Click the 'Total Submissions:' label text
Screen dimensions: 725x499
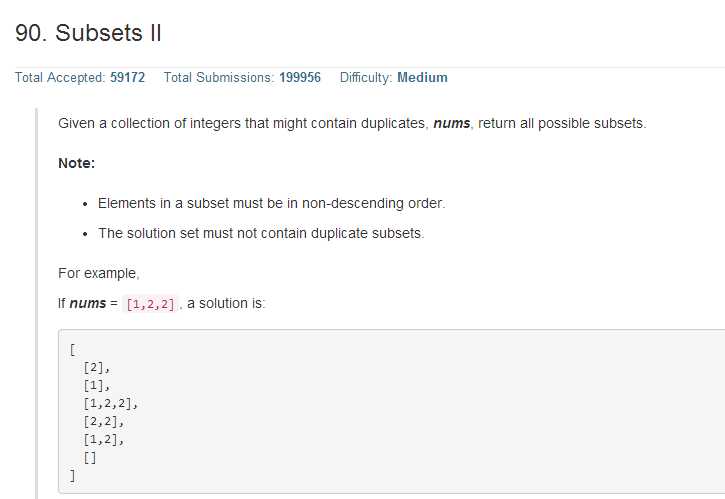(219, 77)
